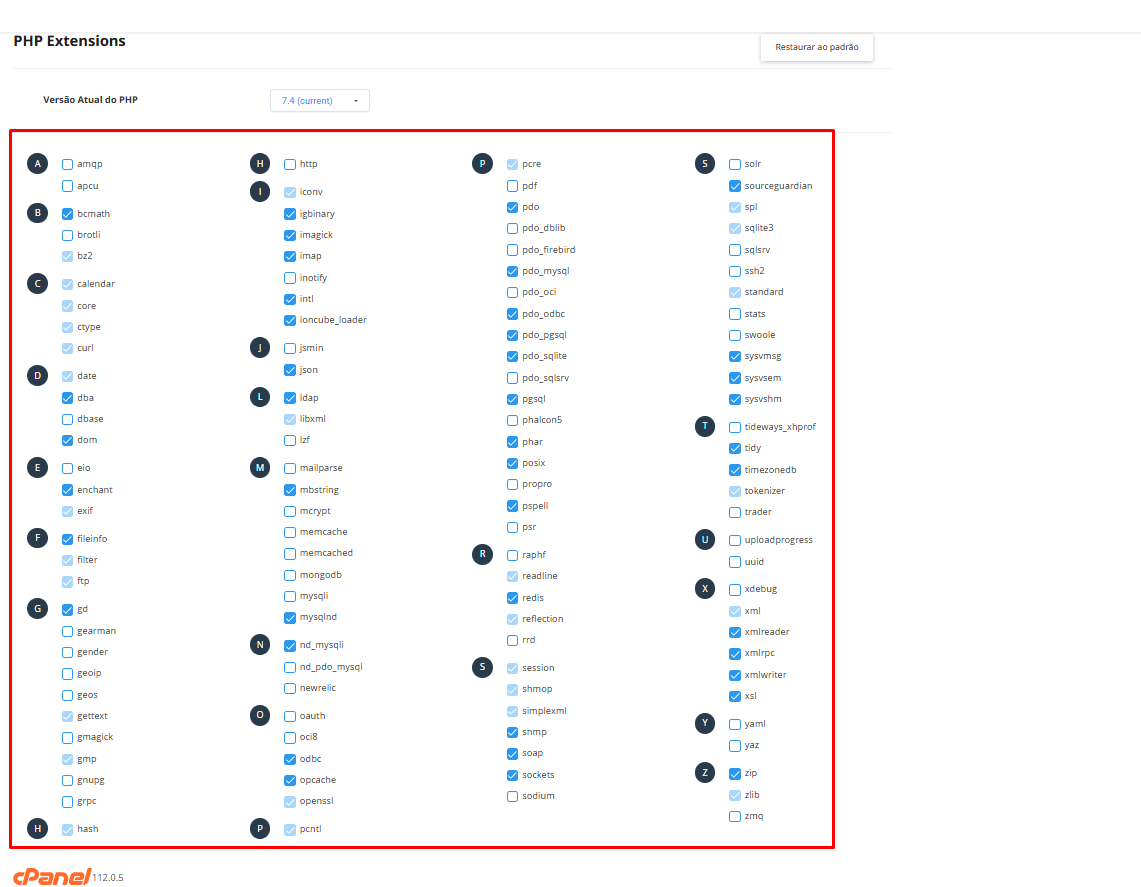Check the mongodb extension box
The width and height of the screenshot is (1141, 887).
pyautogui.click(x=290, y=575)
